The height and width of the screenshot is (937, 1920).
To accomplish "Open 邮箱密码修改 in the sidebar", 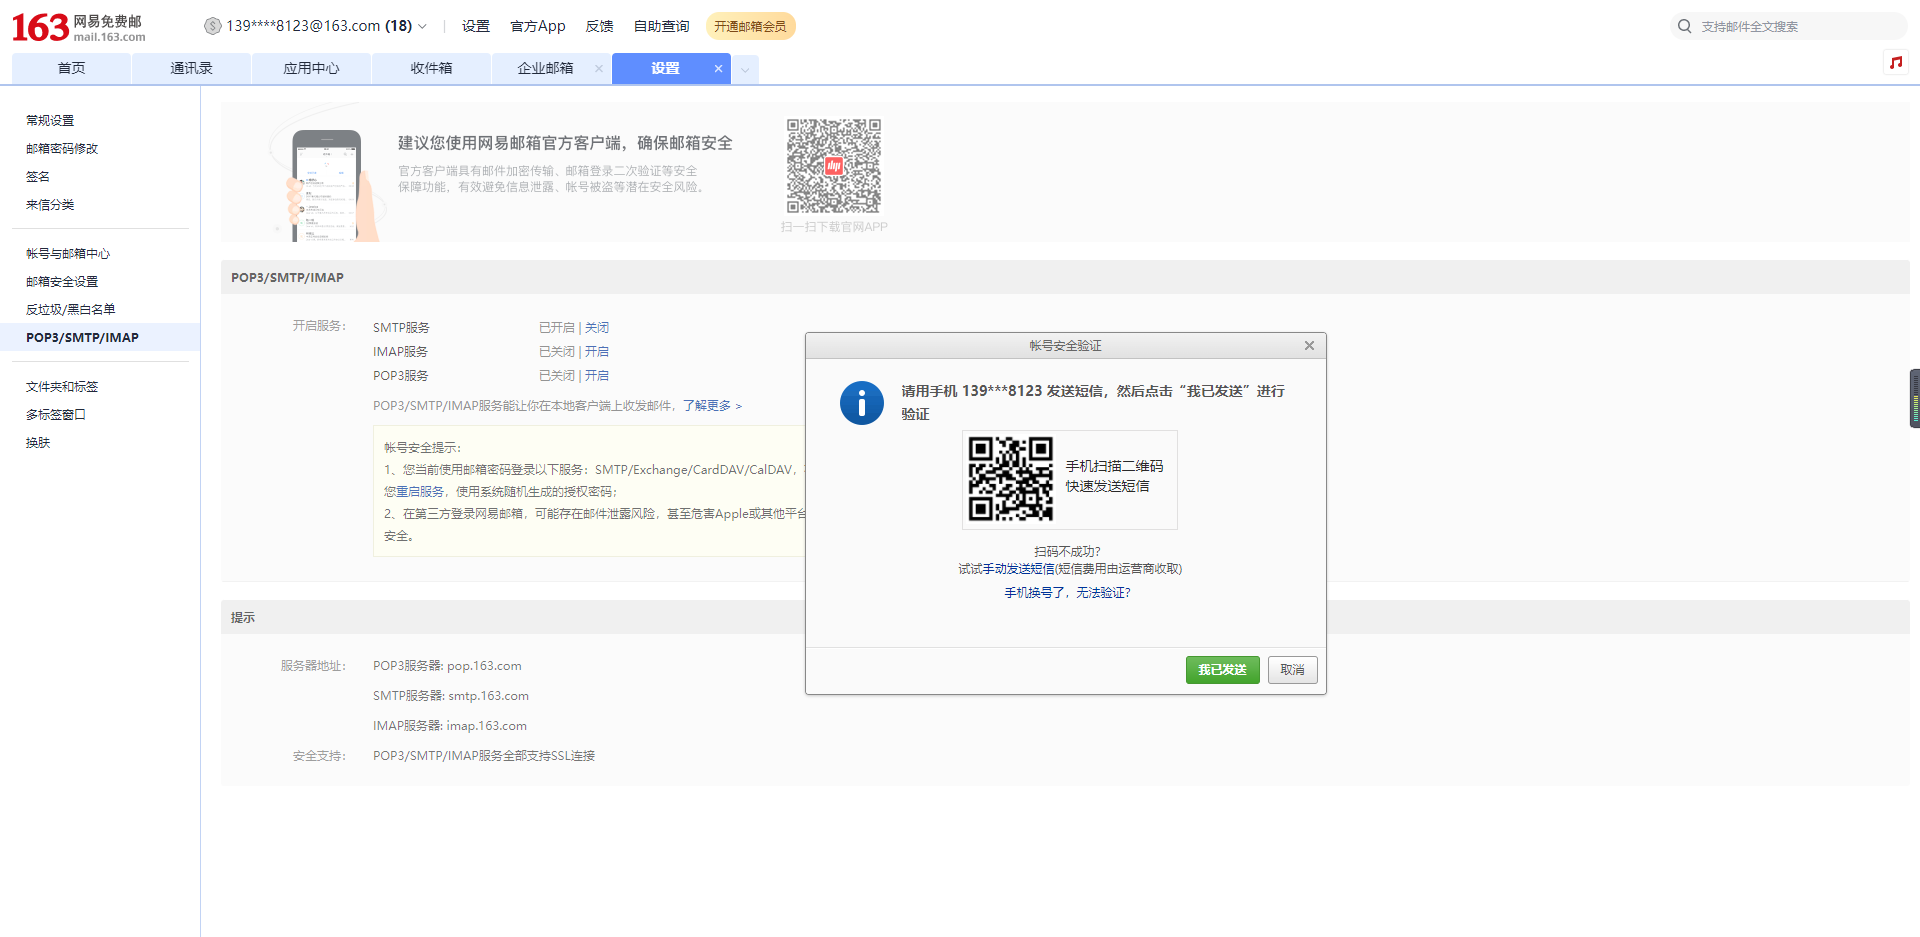I will (62, 148).
